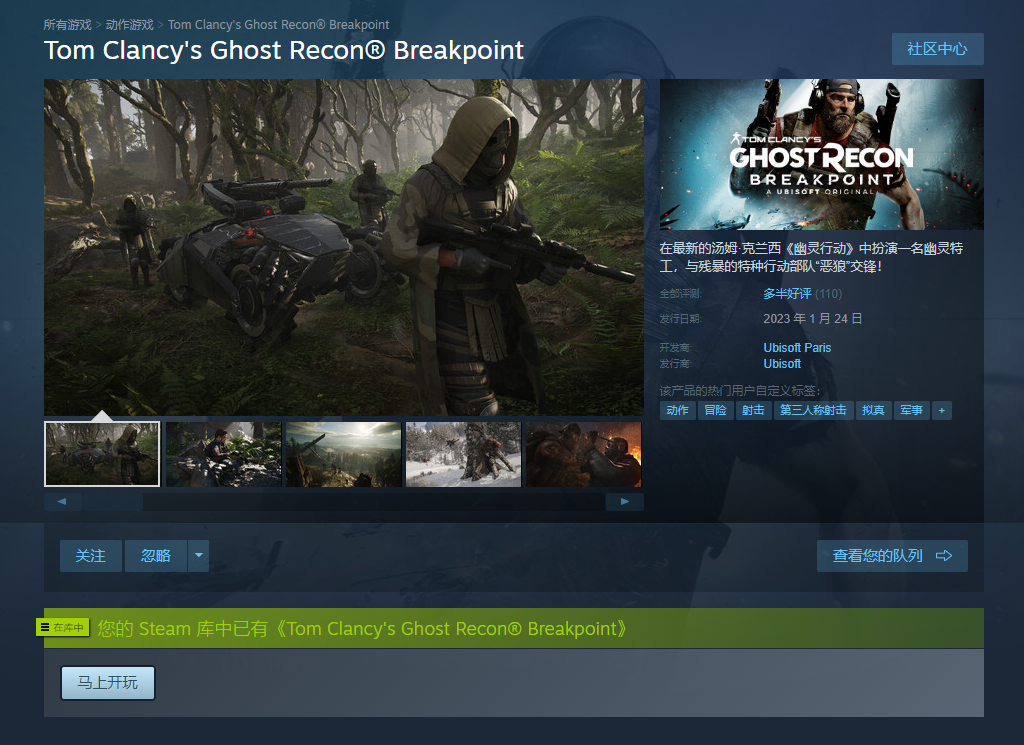Select the mountain landscape thumbnail
The width and height of the screenshot is (1024, 745).
click(344, 454)
